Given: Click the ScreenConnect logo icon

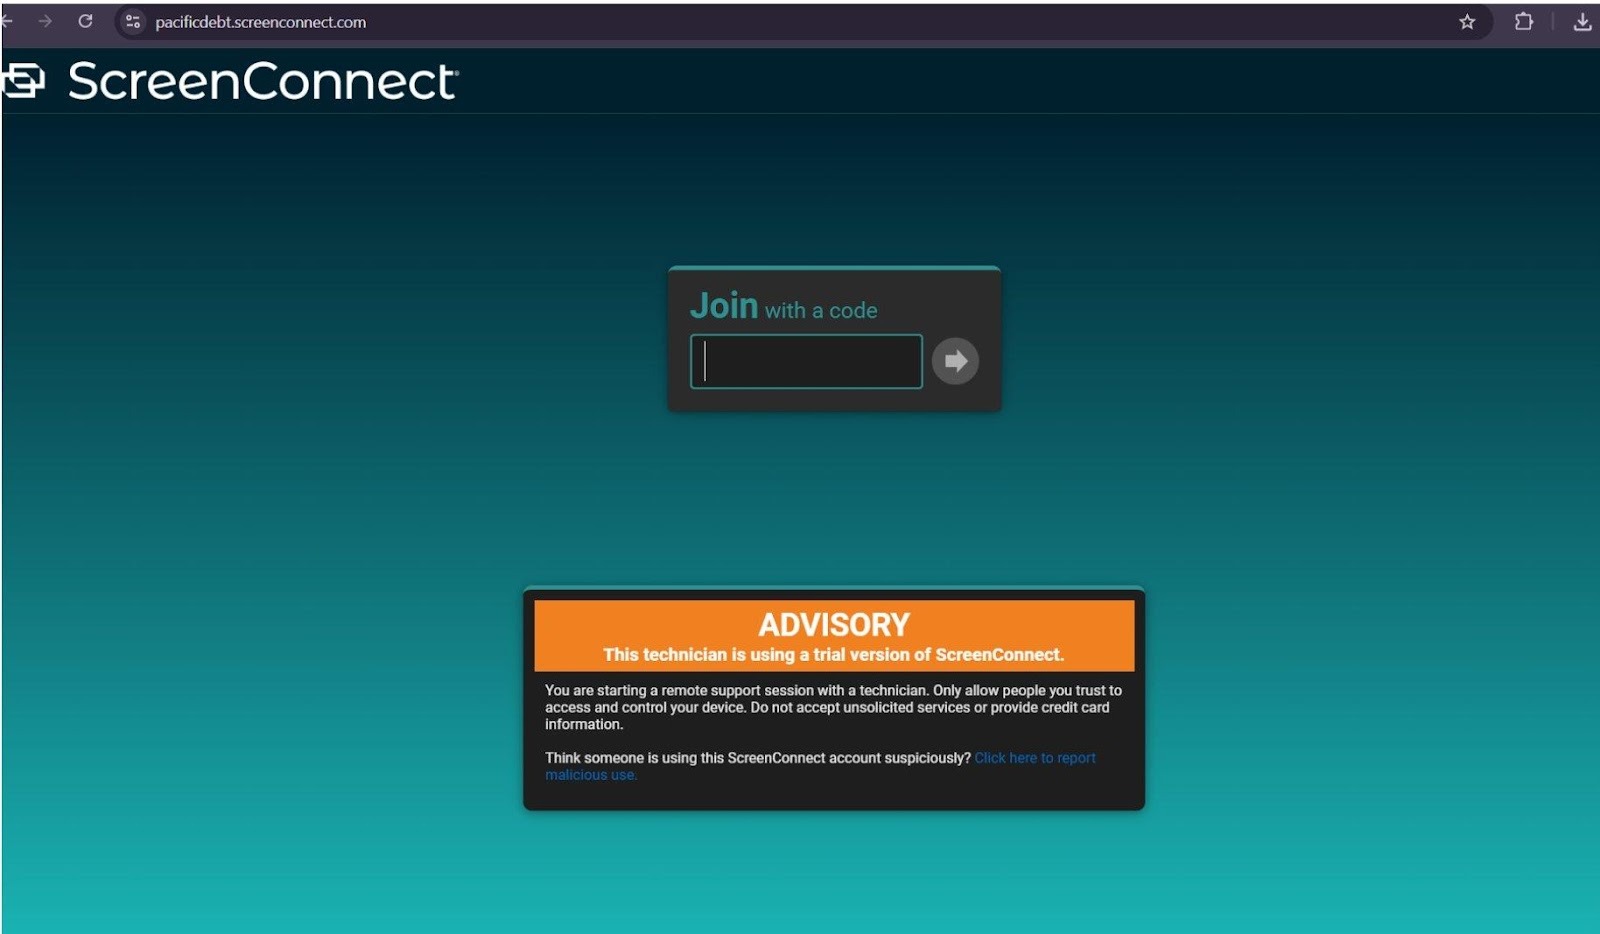Looking at the screenshot, I should [x=25, y=81].
